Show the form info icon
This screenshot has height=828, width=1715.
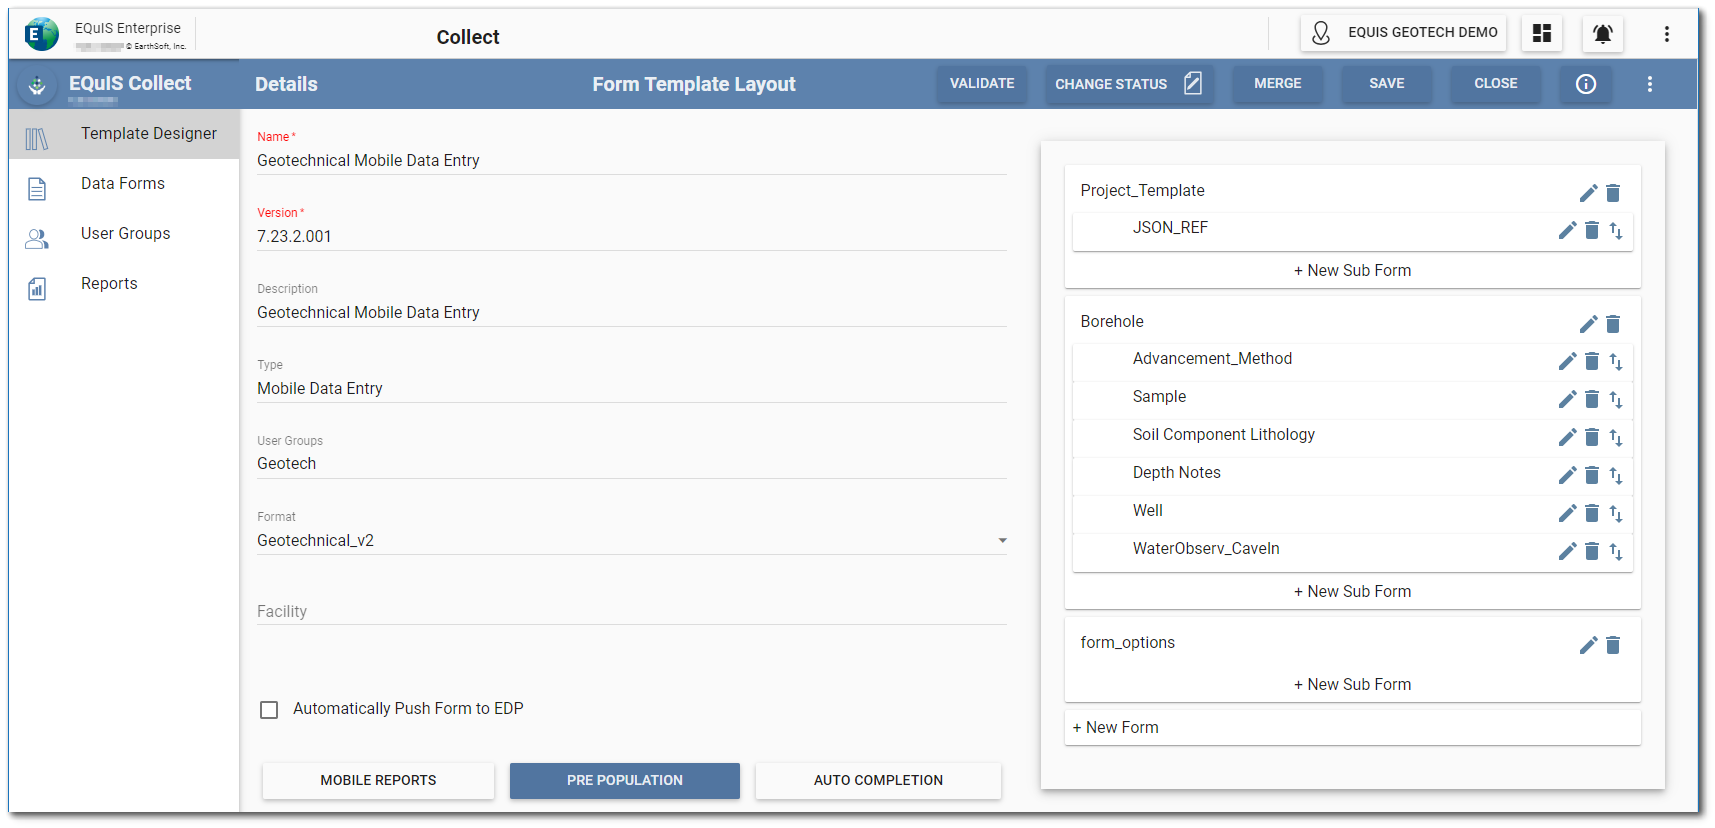pyautogui.click(x=1586, y=84)
